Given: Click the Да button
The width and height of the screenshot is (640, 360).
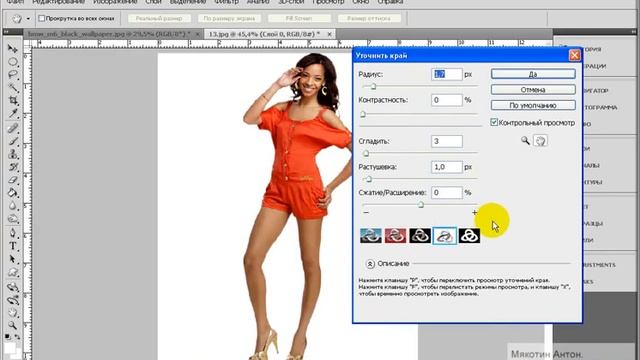Looking at the screenshot, I should [x=533, y=74].
